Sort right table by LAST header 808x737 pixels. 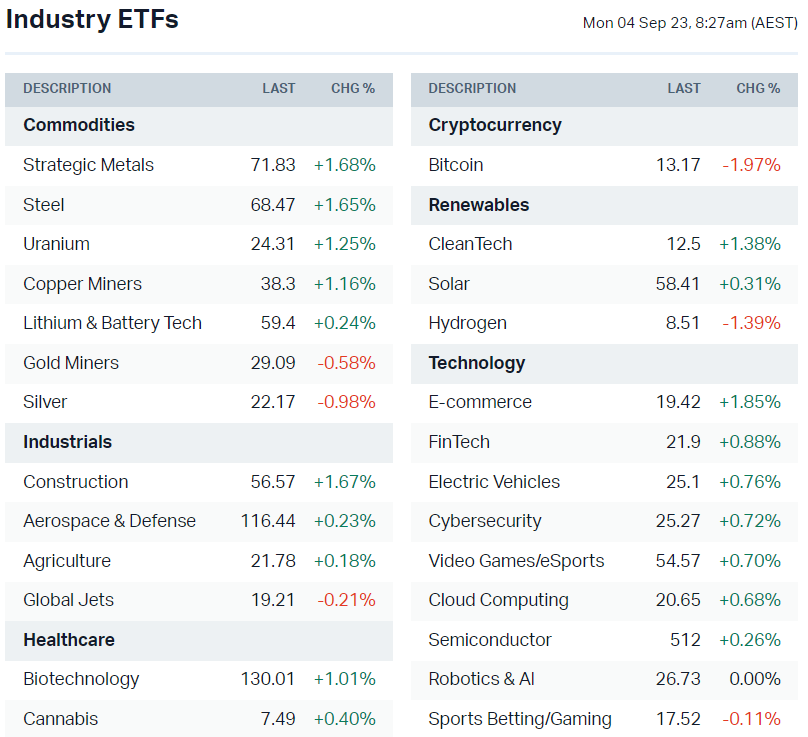tap(684, 88)
